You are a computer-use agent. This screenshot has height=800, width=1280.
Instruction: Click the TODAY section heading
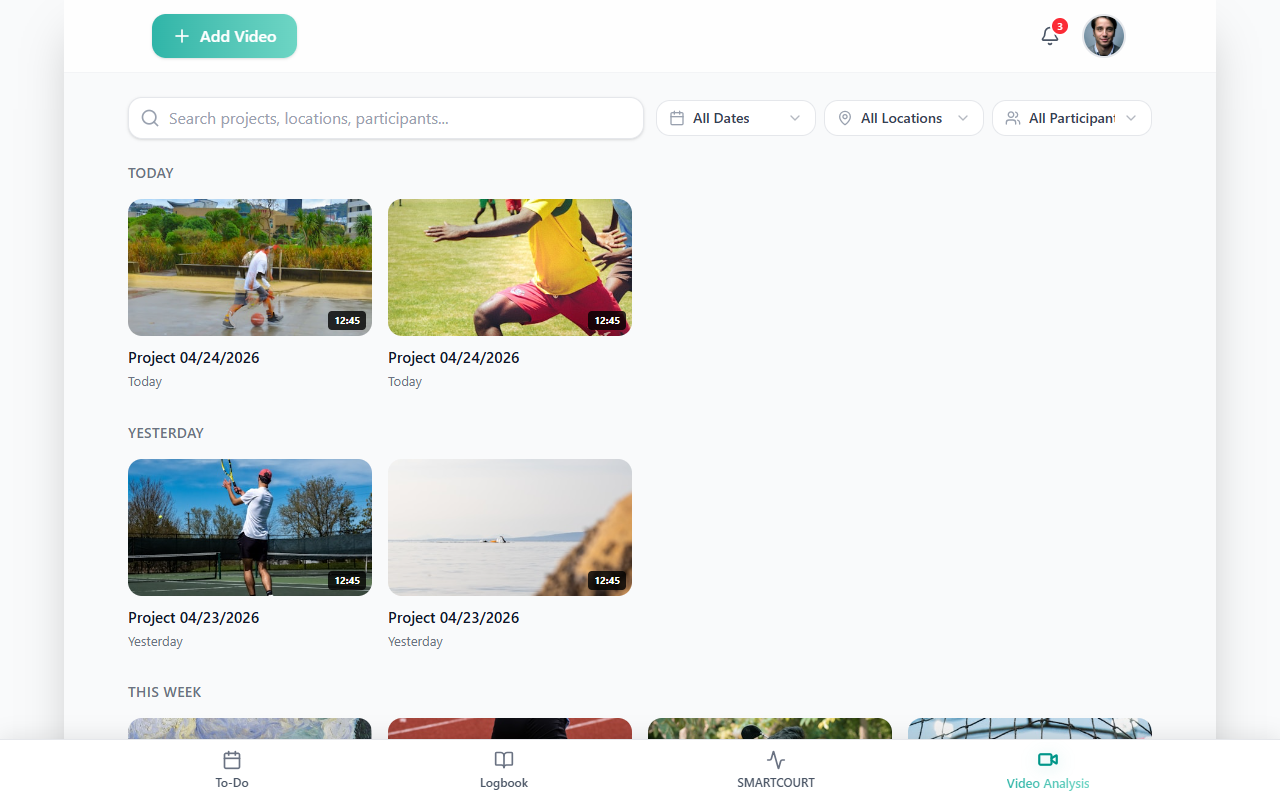coord(151,173)
